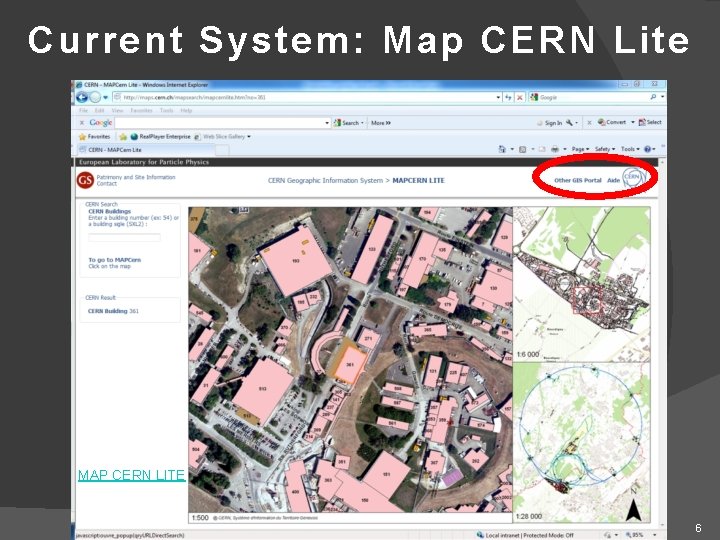The height and width of the screenshot is (540, 720).
Task: Open the File menu
Action: tap(84, 111)
